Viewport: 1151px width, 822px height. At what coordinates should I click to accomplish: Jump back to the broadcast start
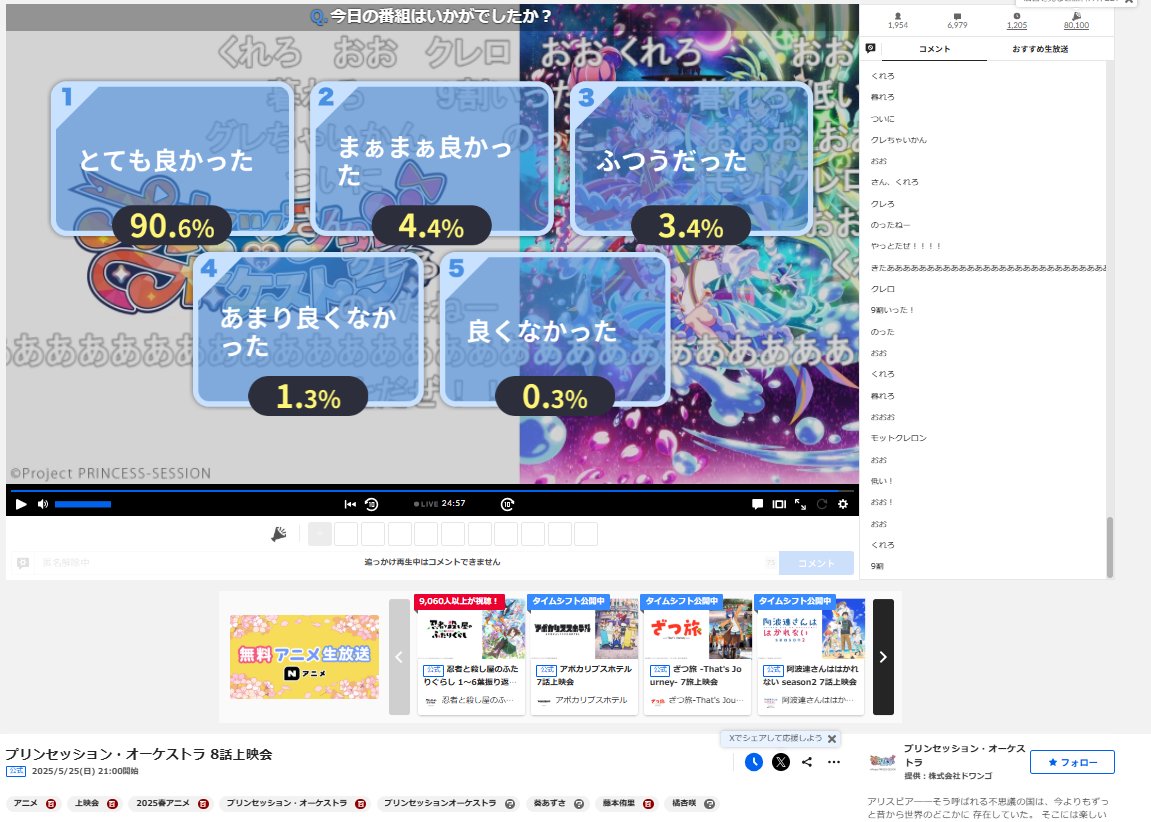click(x=350, y=504)
